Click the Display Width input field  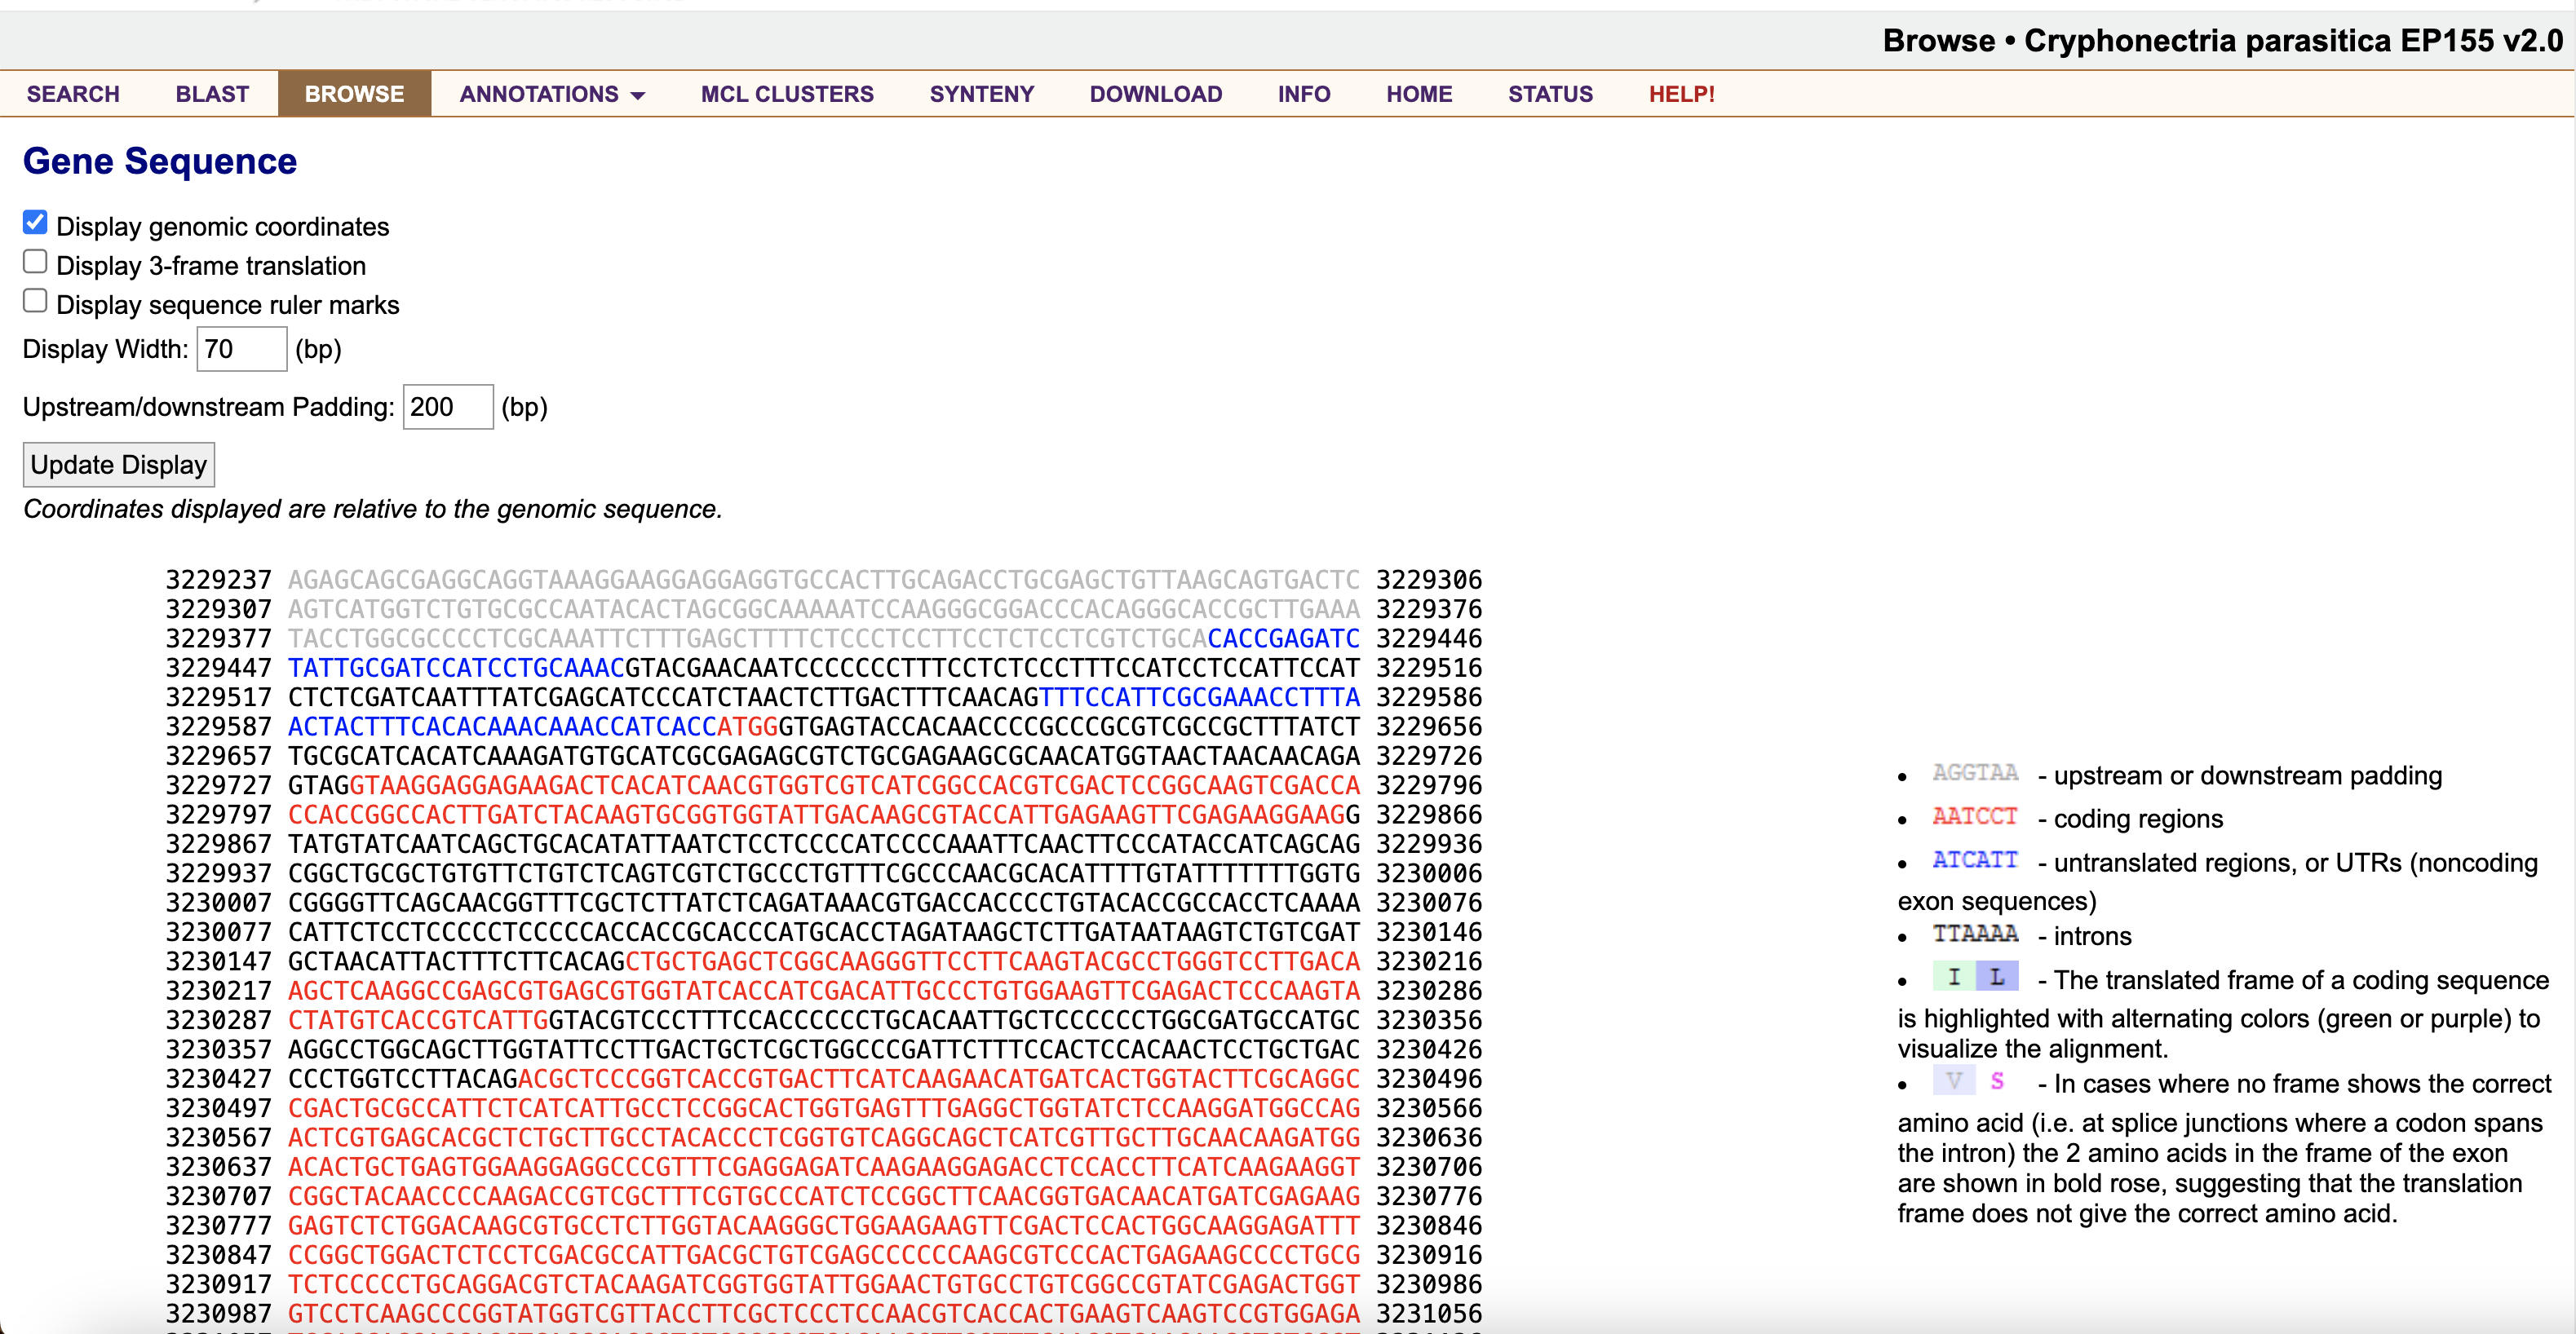tap(241, 349)
